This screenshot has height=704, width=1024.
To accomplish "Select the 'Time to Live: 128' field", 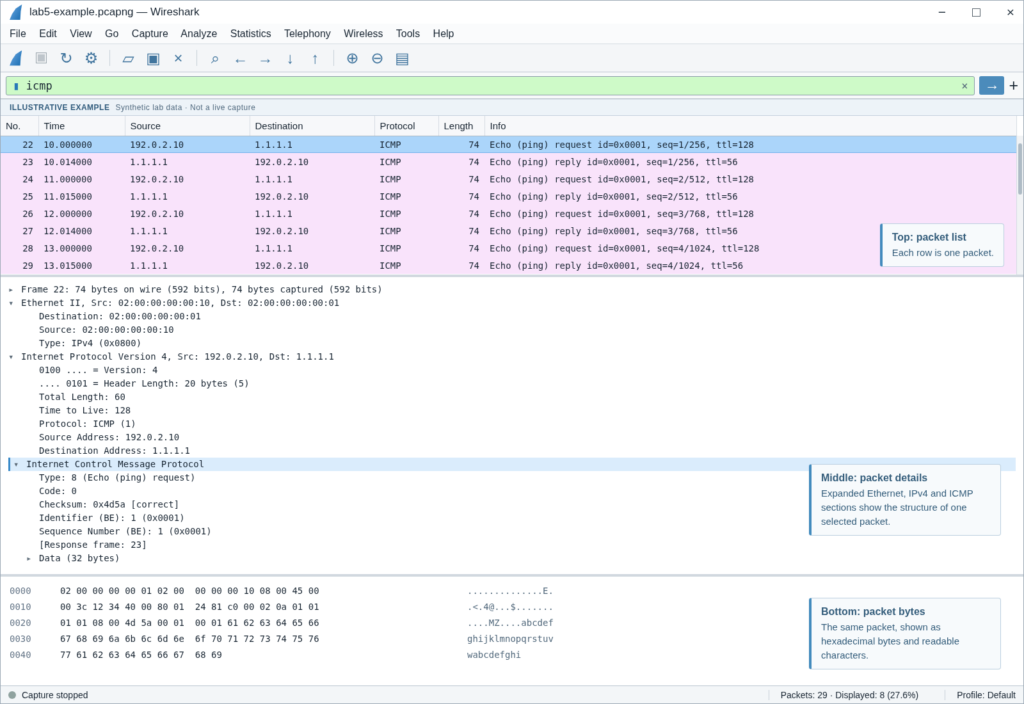I will [84, 411].
